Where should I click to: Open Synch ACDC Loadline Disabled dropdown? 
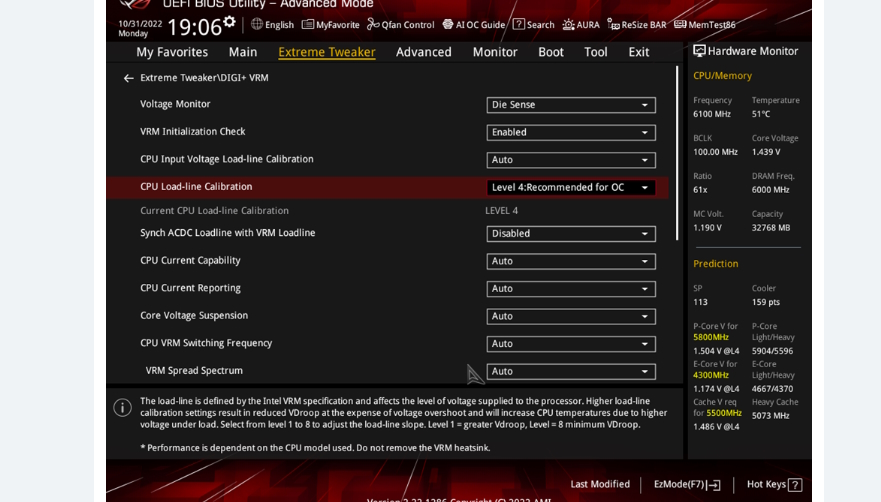[571, 233]
